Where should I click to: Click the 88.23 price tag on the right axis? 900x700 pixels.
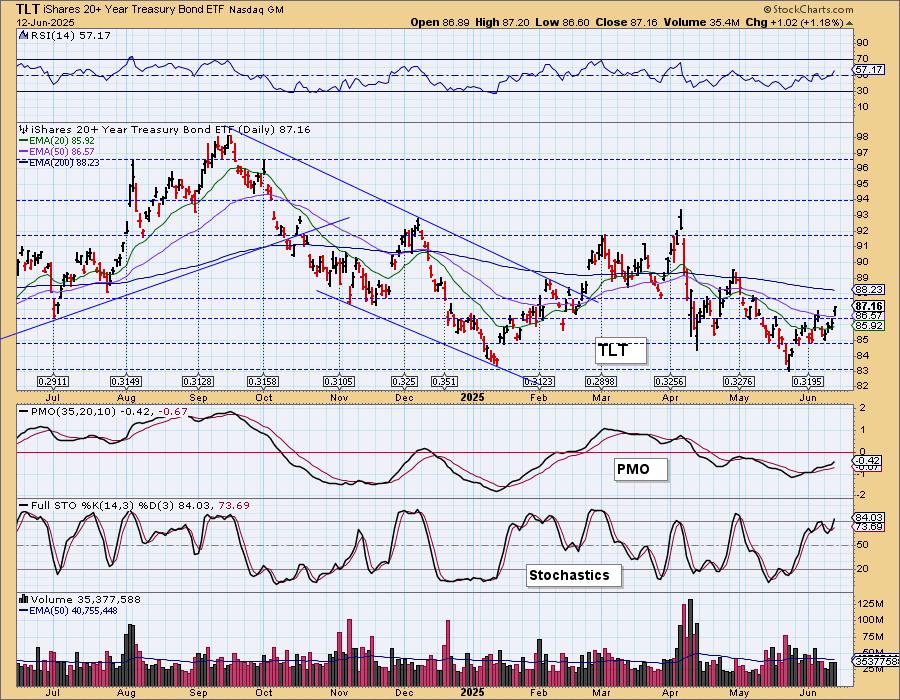coord(868,290)
